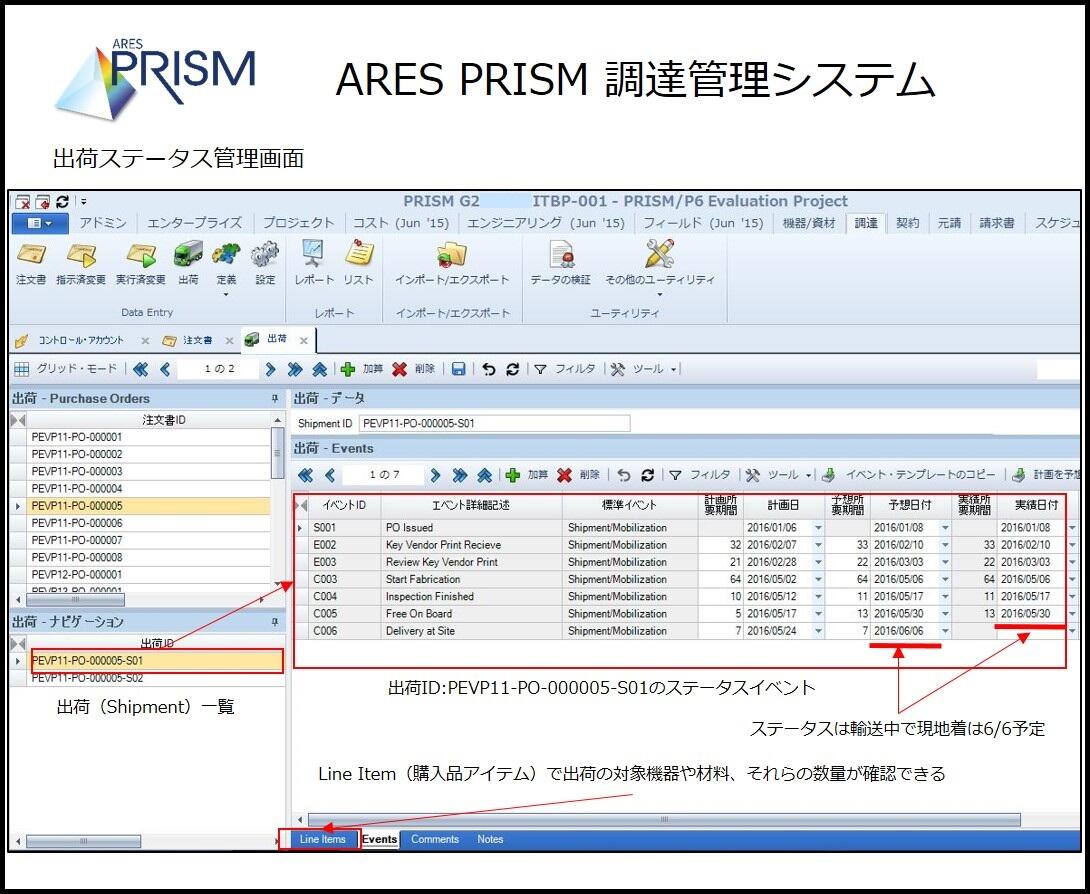Switch to the Line Items tab
1090x894 pixels.
tap(323, 839)
